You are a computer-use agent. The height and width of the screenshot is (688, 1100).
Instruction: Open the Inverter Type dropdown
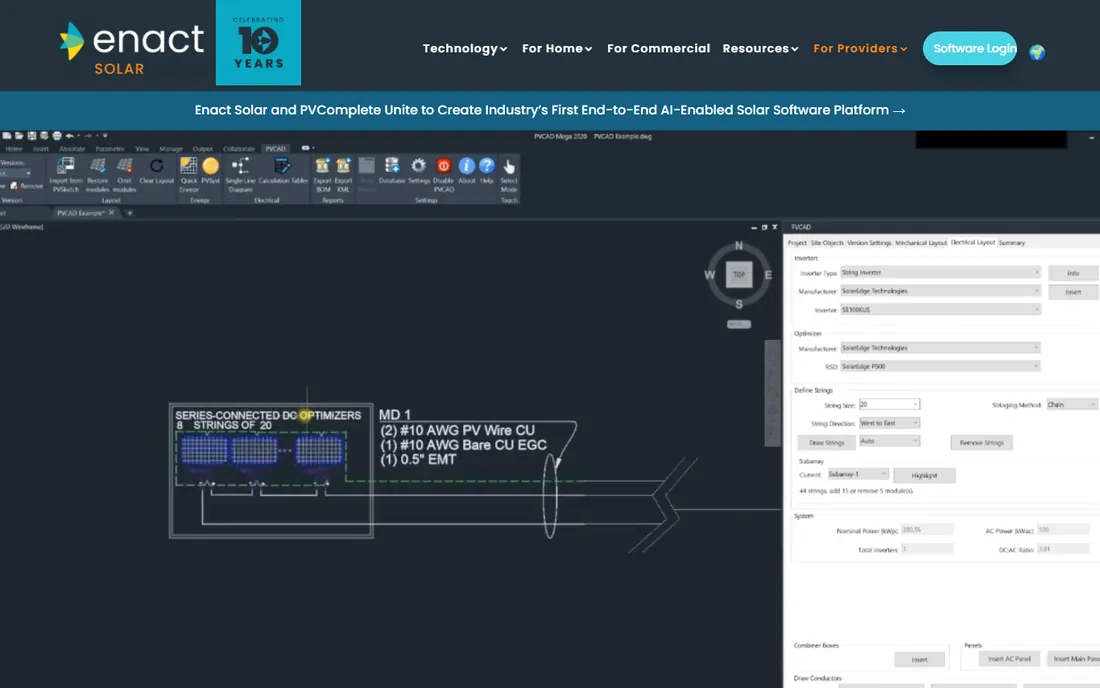click(x=940, y=272)
